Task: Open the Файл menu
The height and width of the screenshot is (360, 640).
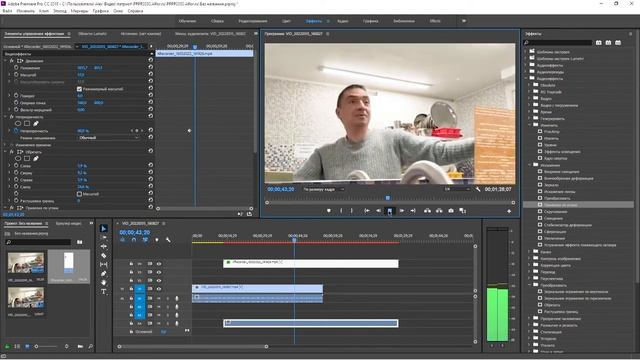Action: 7,11
